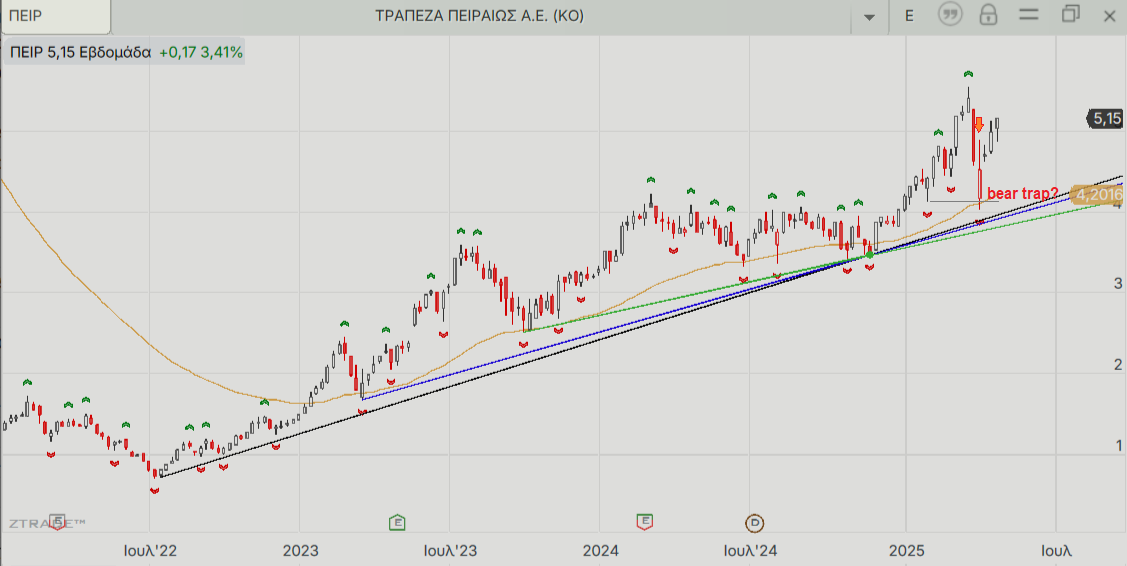Open the green E event marker
Screen dimensions: 1127x566
[397, 521]
